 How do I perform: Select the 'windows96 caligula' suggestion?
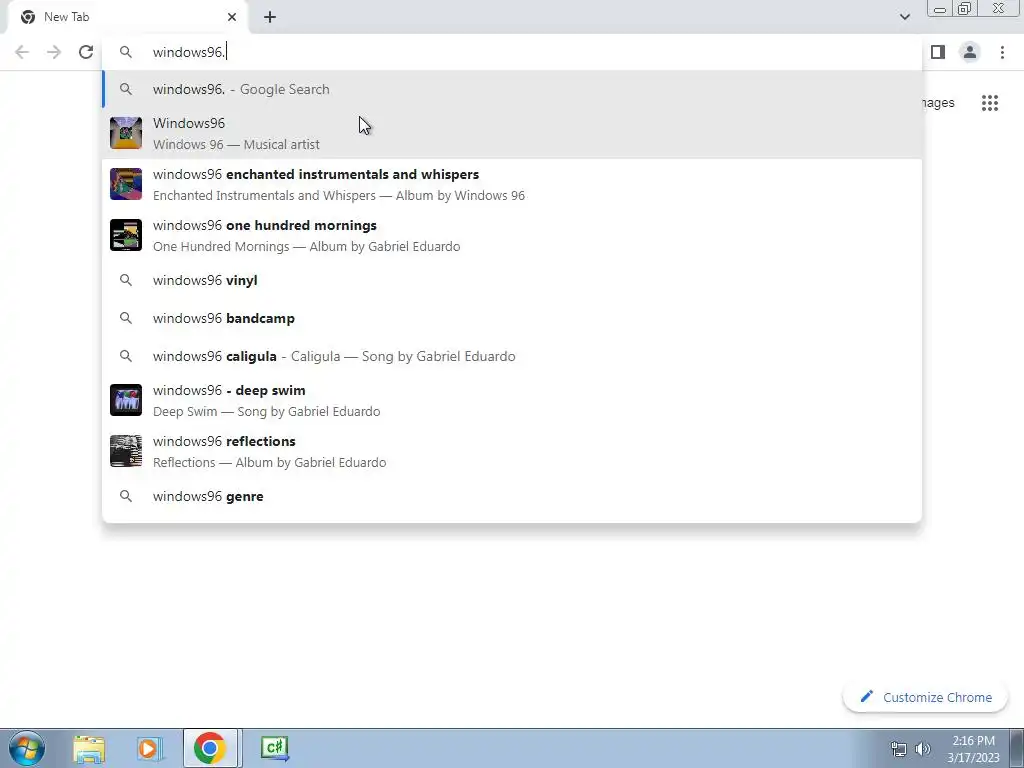pos(512,356)
